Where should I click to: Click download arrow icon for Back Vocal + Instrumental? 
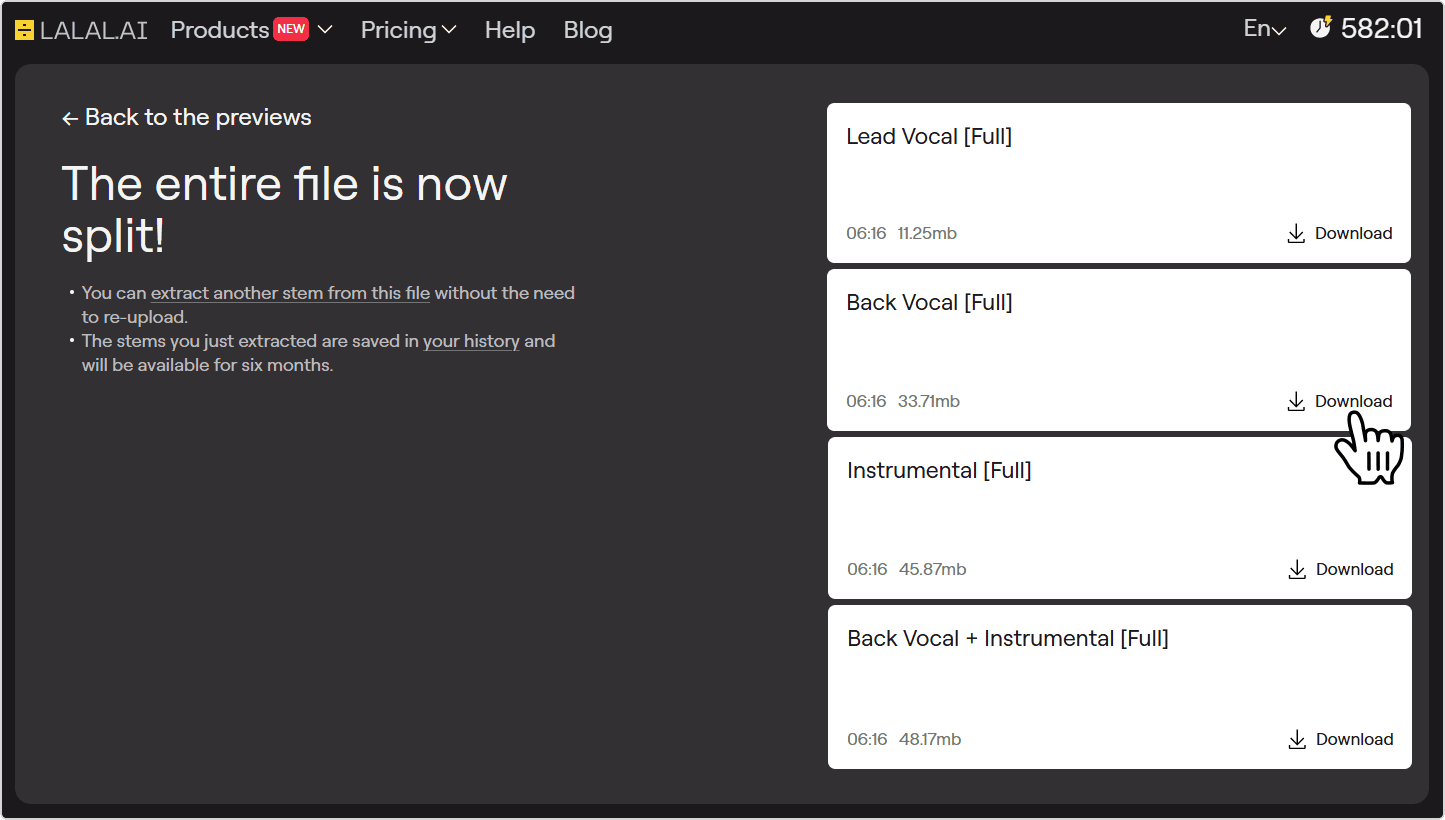click(x=1297, y=739)
